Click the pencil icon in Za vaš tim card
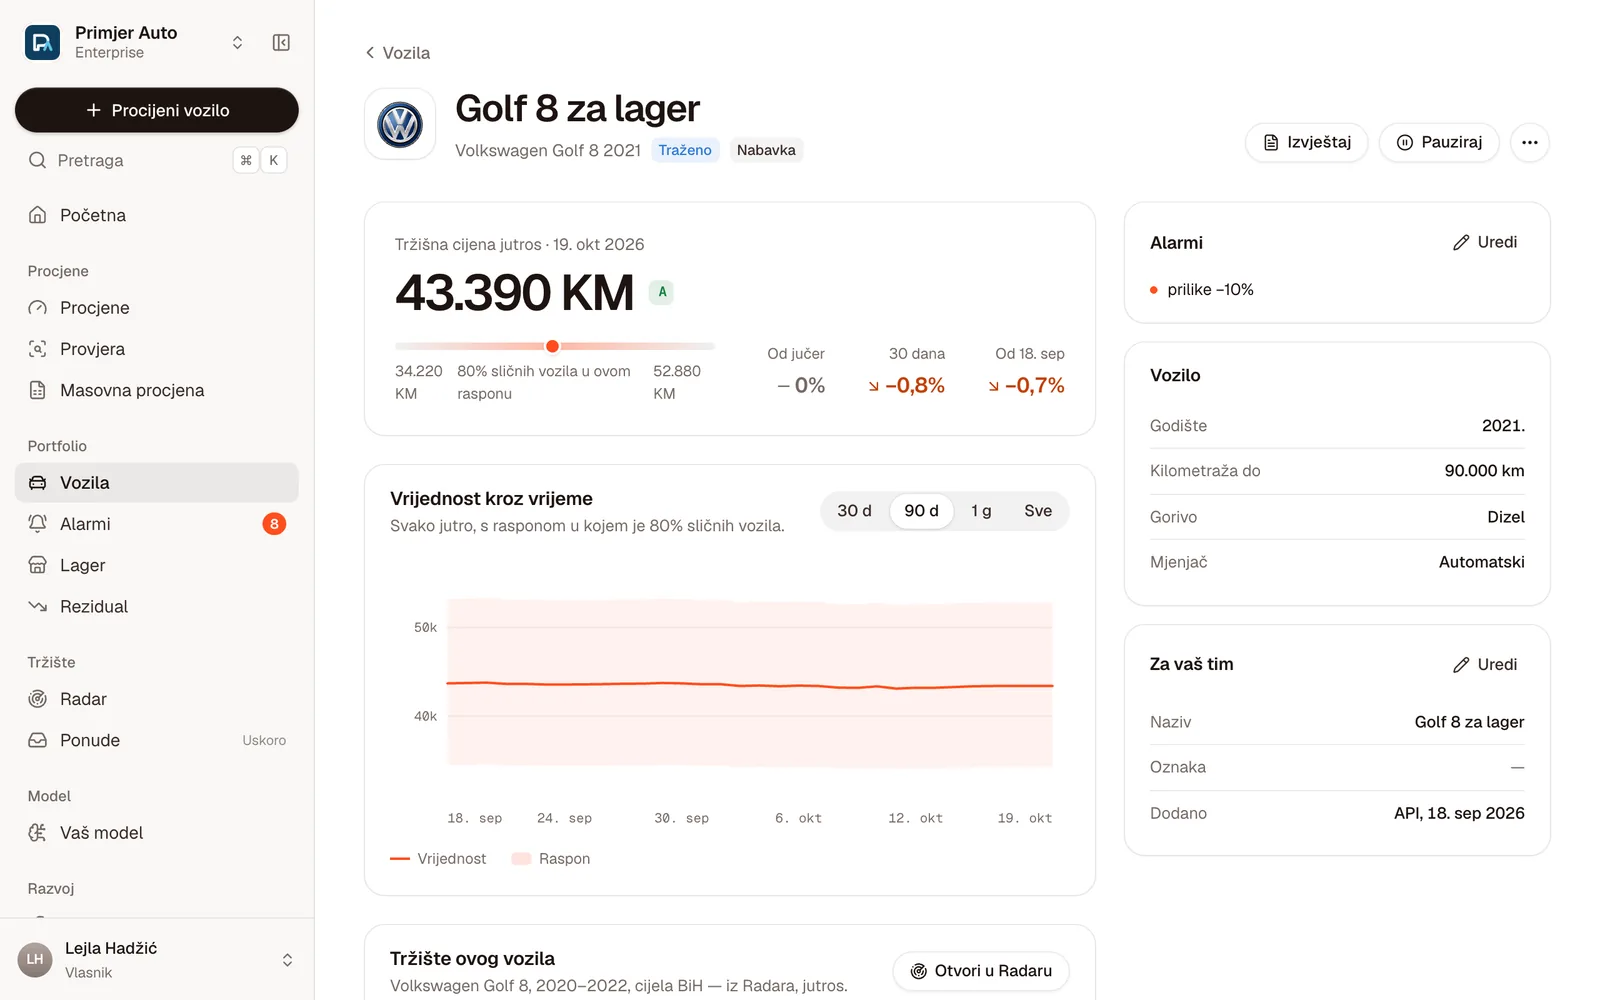The image size is (1600, 1000). 1461,665
